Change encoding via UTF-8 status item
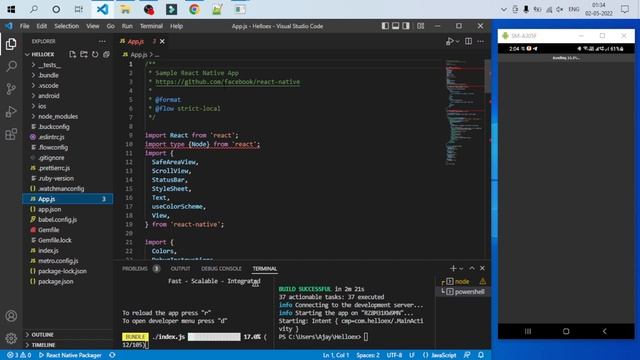640x360 pixels. [394, 355]
